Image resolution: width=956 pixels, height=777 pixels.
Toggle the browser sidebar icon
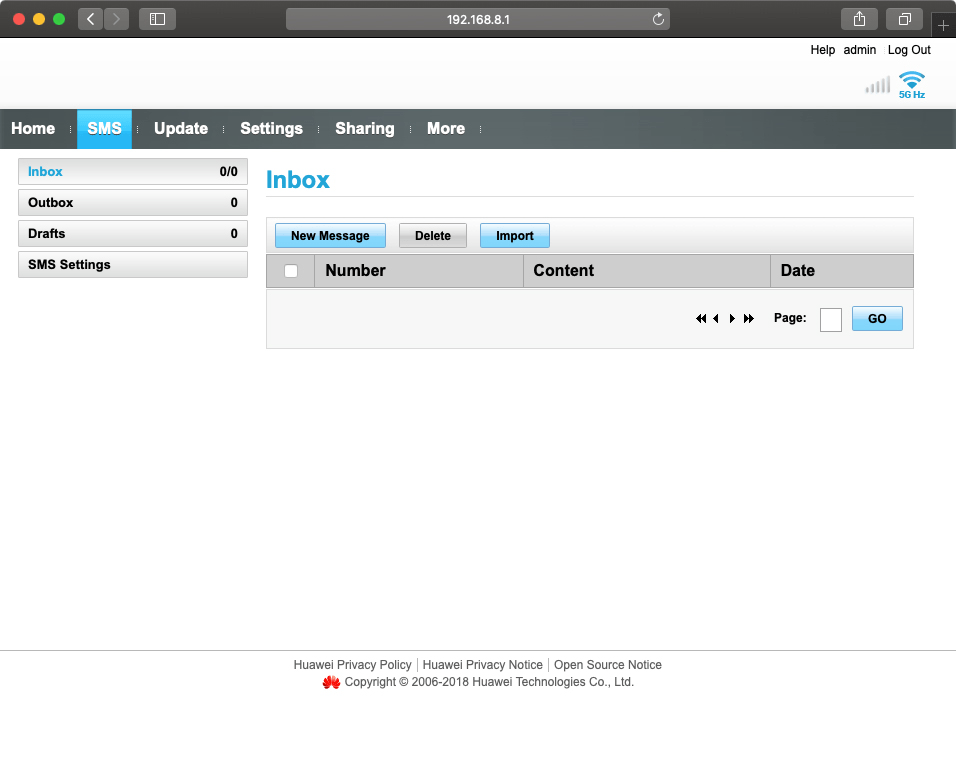157,18
